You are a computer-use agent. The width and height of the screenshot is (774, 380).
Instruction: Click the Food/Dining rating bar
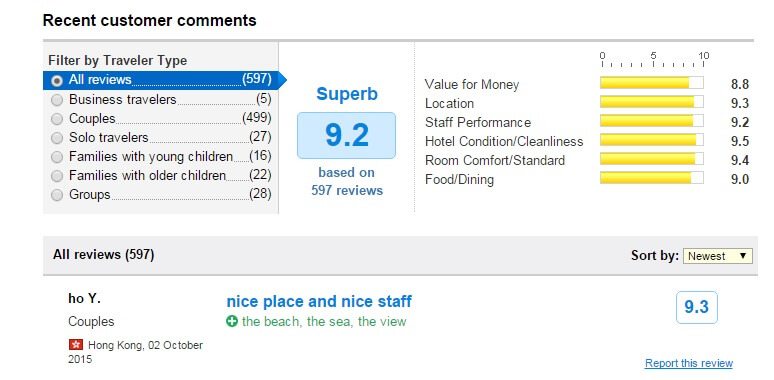coord(652,178)
